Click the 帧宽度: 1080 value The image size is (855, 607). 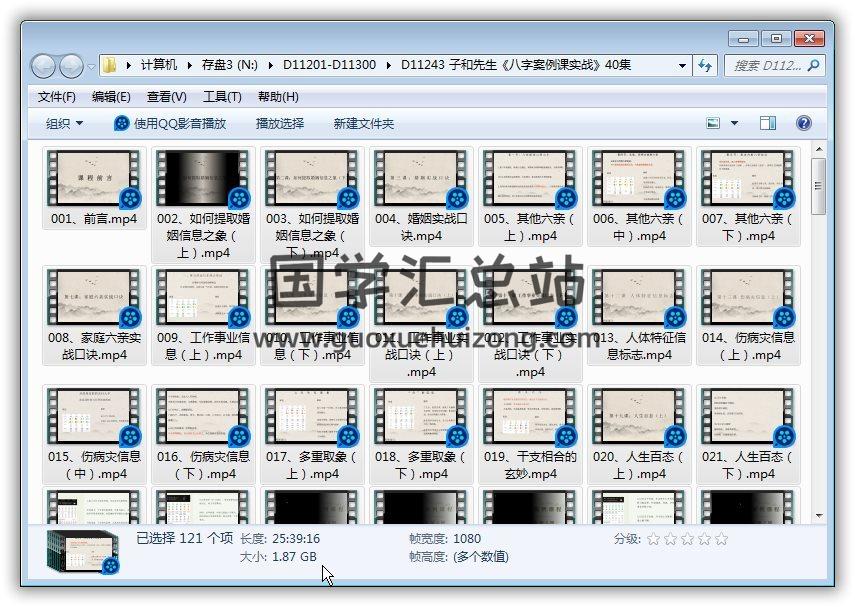(467, 539)
